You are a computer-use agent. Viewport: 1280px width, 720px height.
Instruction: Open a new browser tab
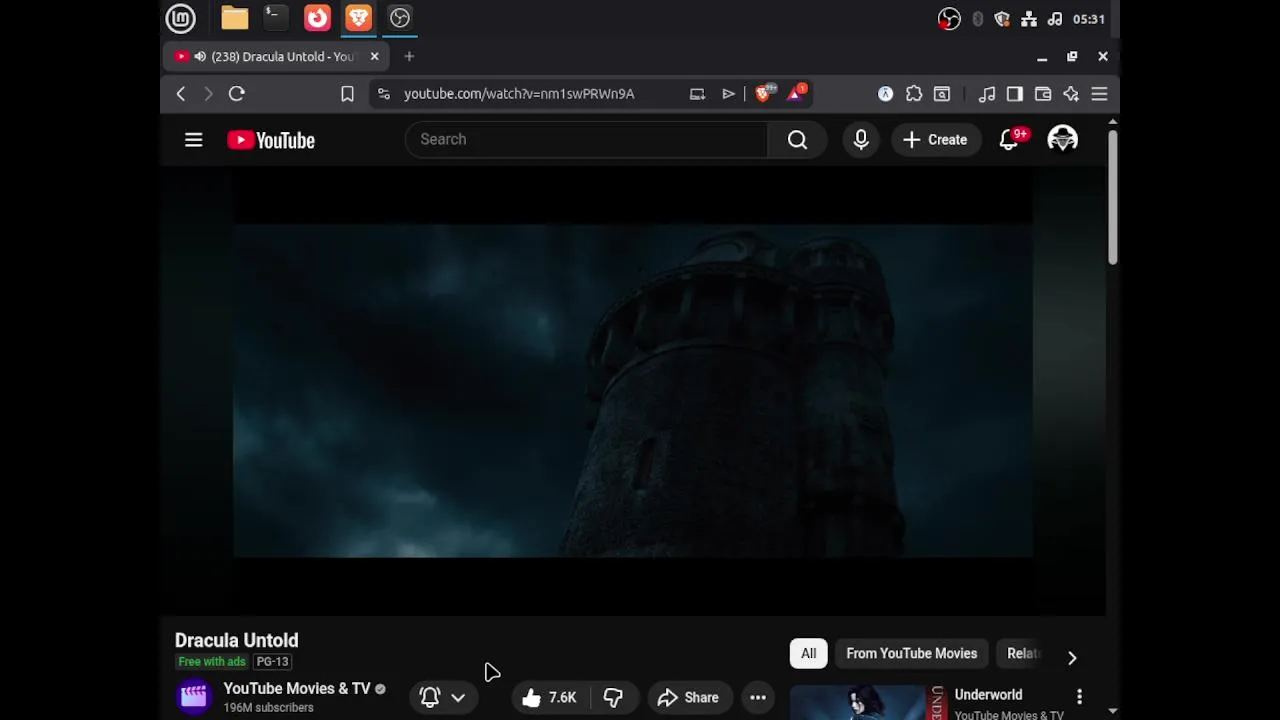409,57
